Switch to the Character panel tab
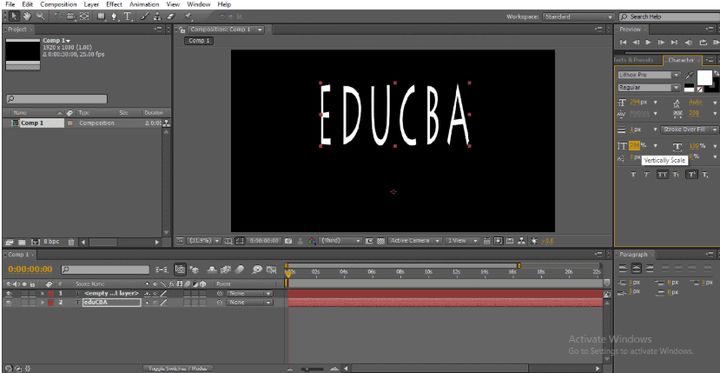The height and width of the screenshot is (373, 720). [x=681, y=60]
